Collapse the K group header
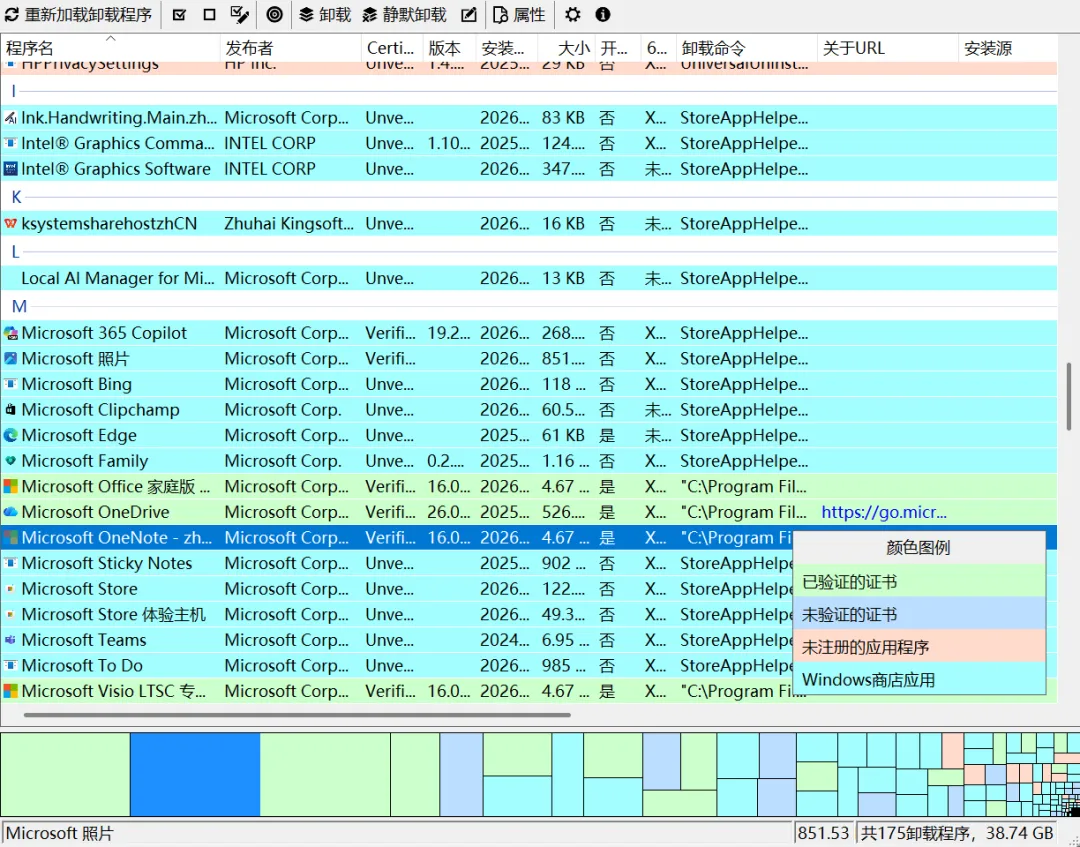This screenshot has width=1080, height=847. (17, 197)
